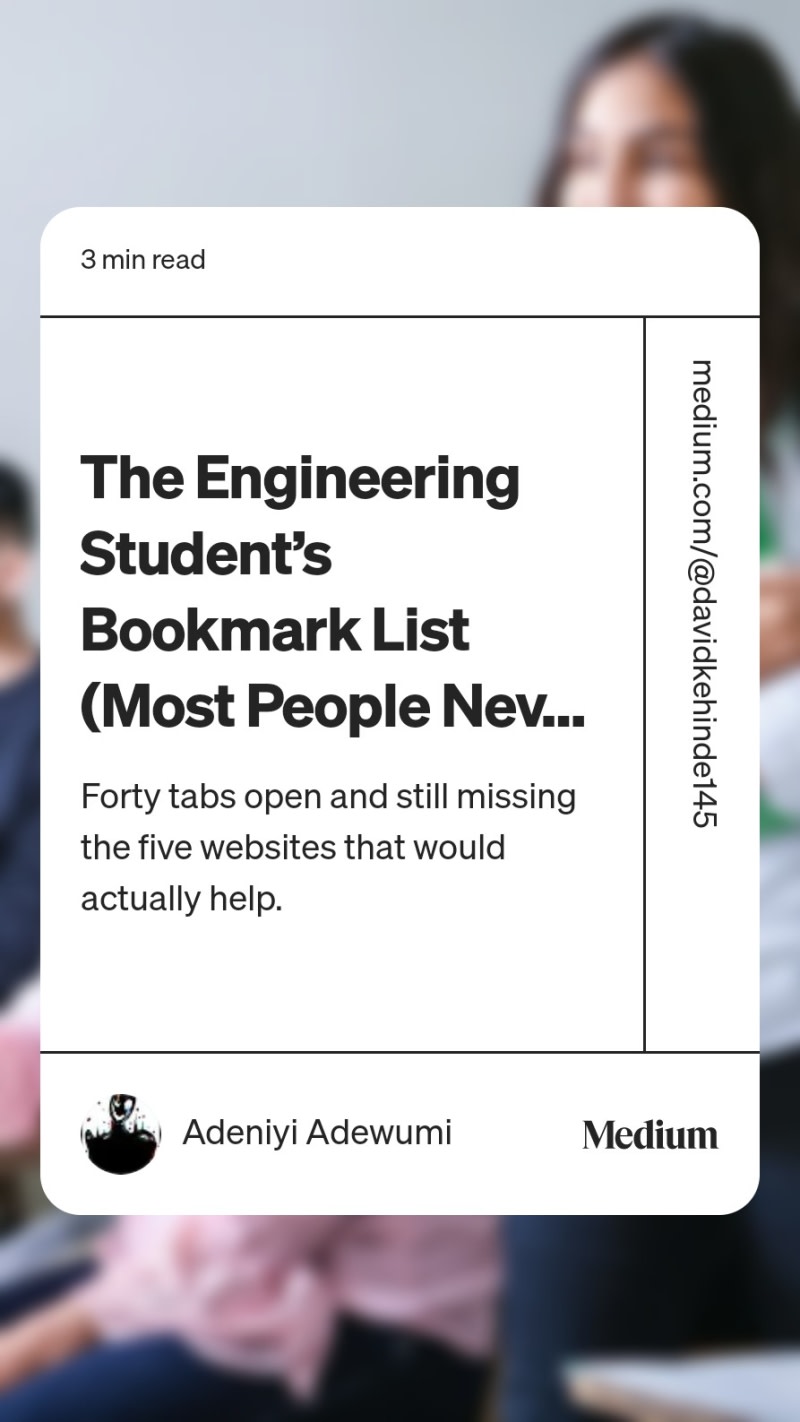Open Adeniyi Adewumi's author name
Image resolution: width=800 pixels, height=1422 pixels.
tap(317, 1133)
